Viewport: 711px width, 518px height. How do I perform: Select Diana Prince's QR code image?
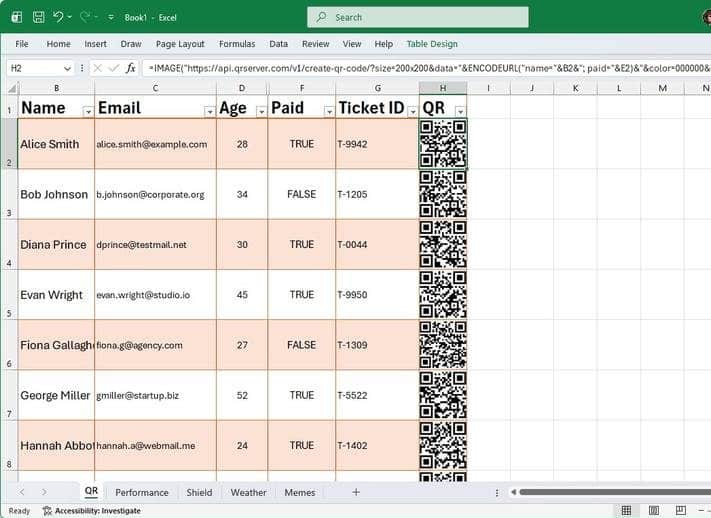(443, 244)
